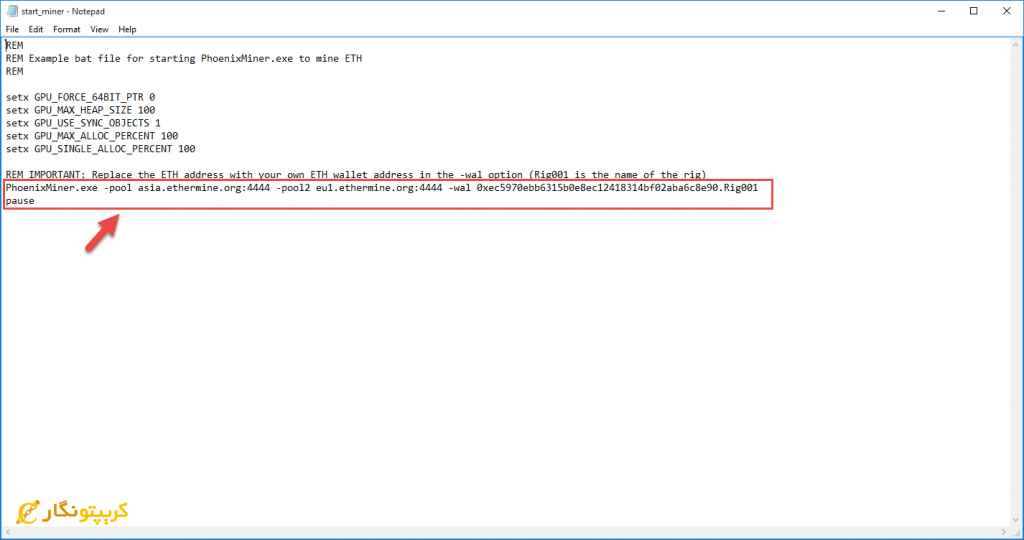The width and height of the screenshot is (1024, 540).
Task: Click the 'pause' line
Action: coord(20,200)
